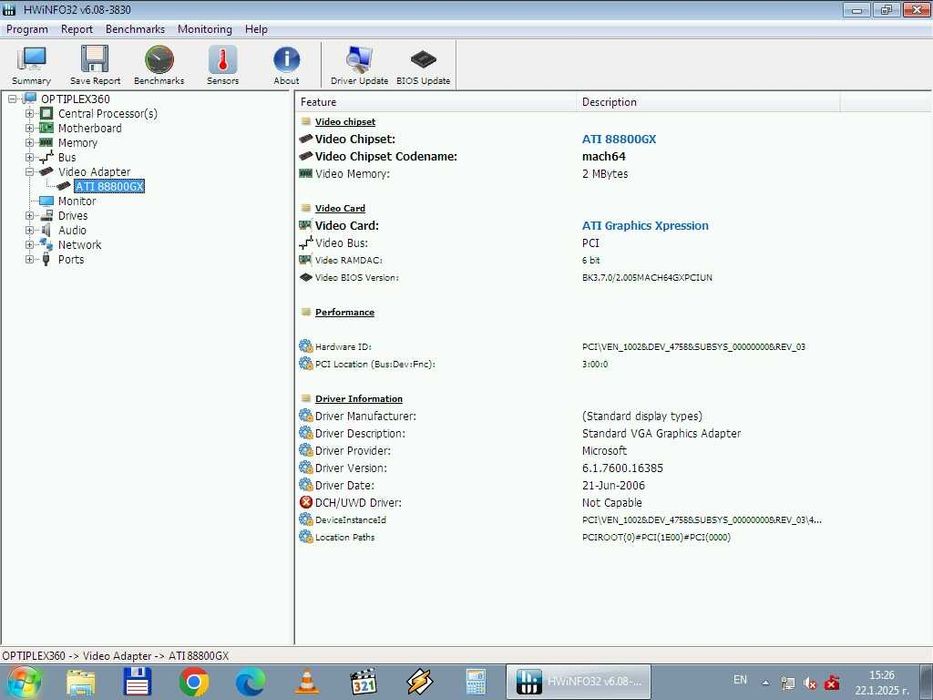Click the Performance section heading

click(345, 312)
